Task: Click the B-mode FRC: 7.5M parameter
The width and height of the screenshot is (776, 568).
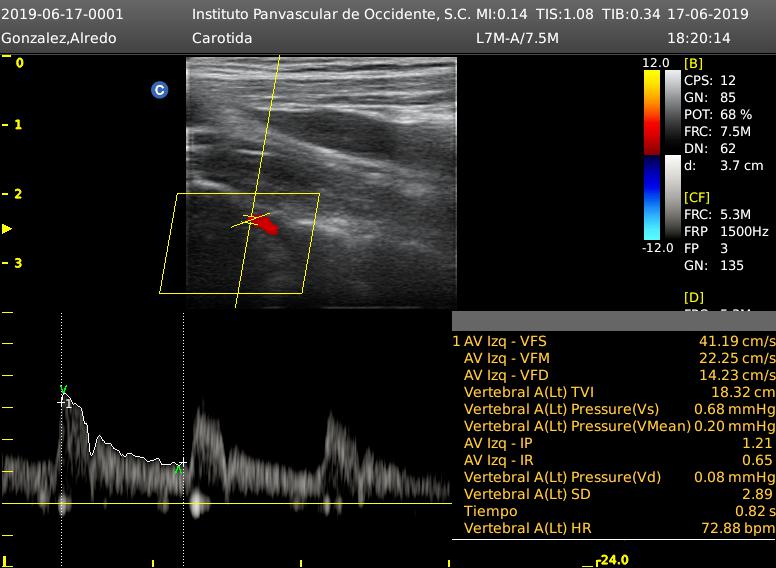Action: [x=718, y=132]
